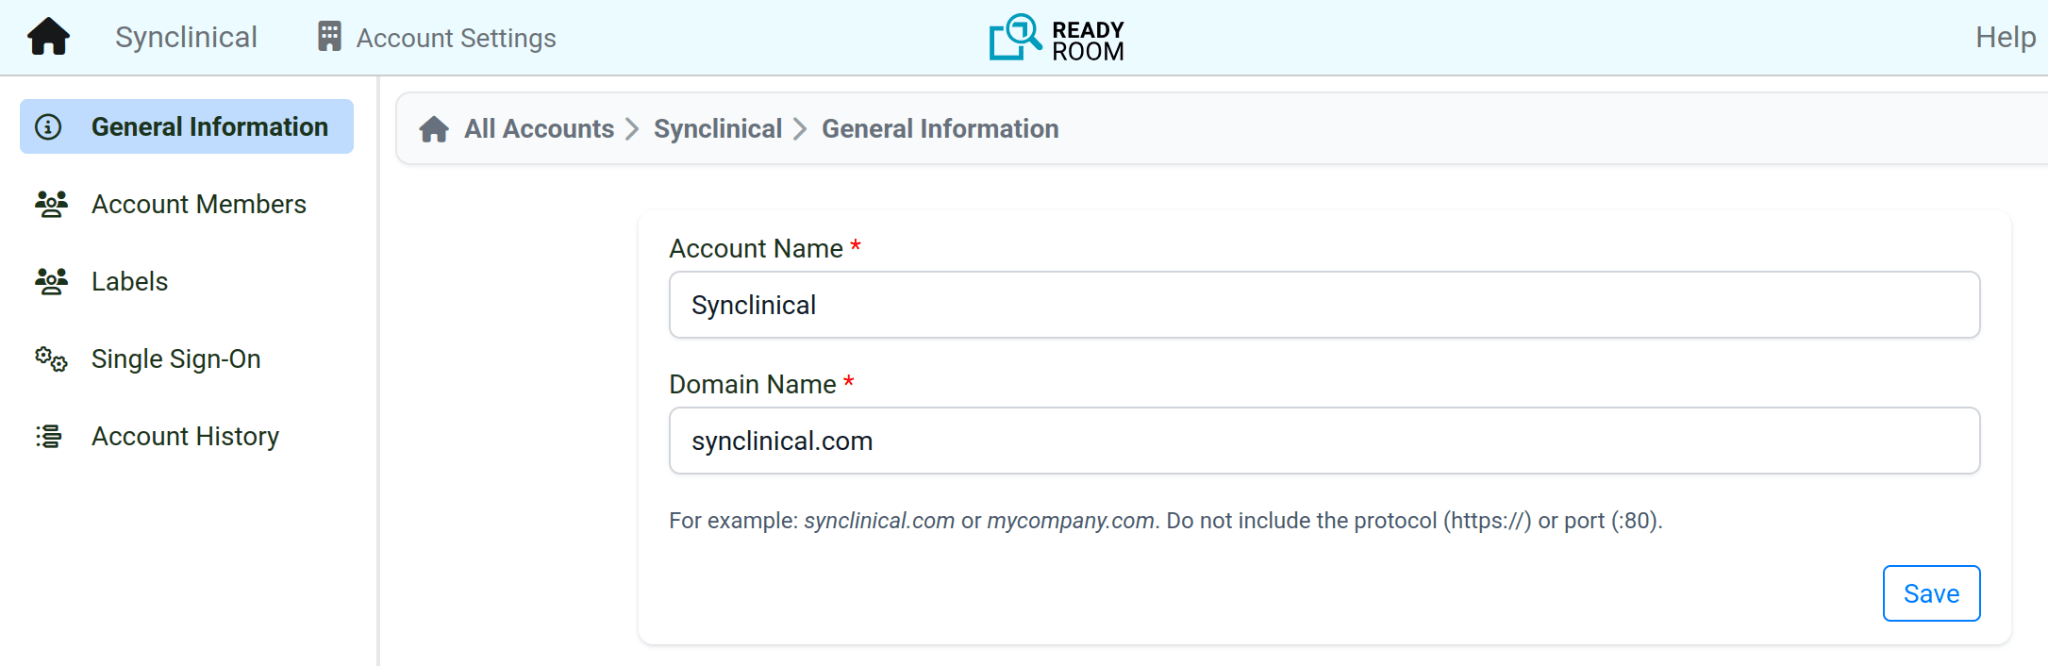Click All Accounts breadcrumb link
The image size is (2048, 666).
[x=539, y=129]
